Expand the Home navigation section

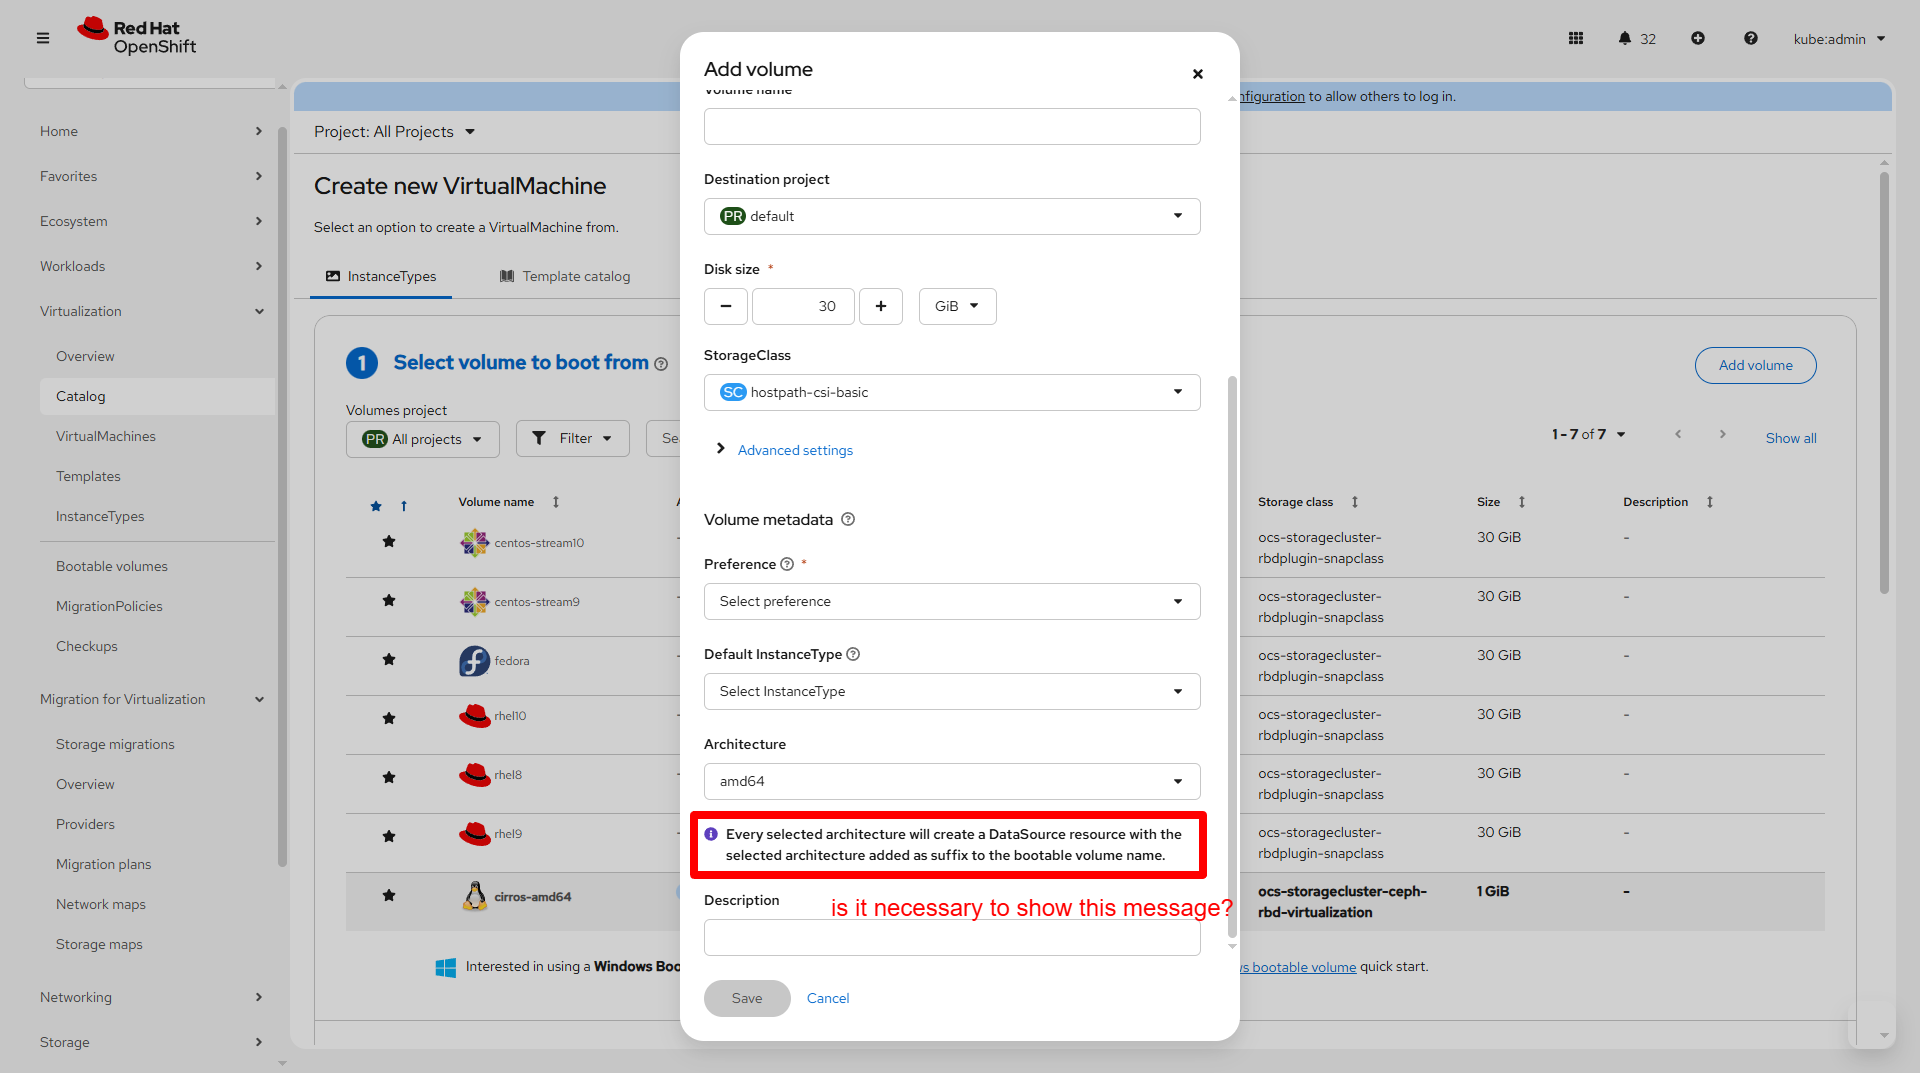pos(151,132)
